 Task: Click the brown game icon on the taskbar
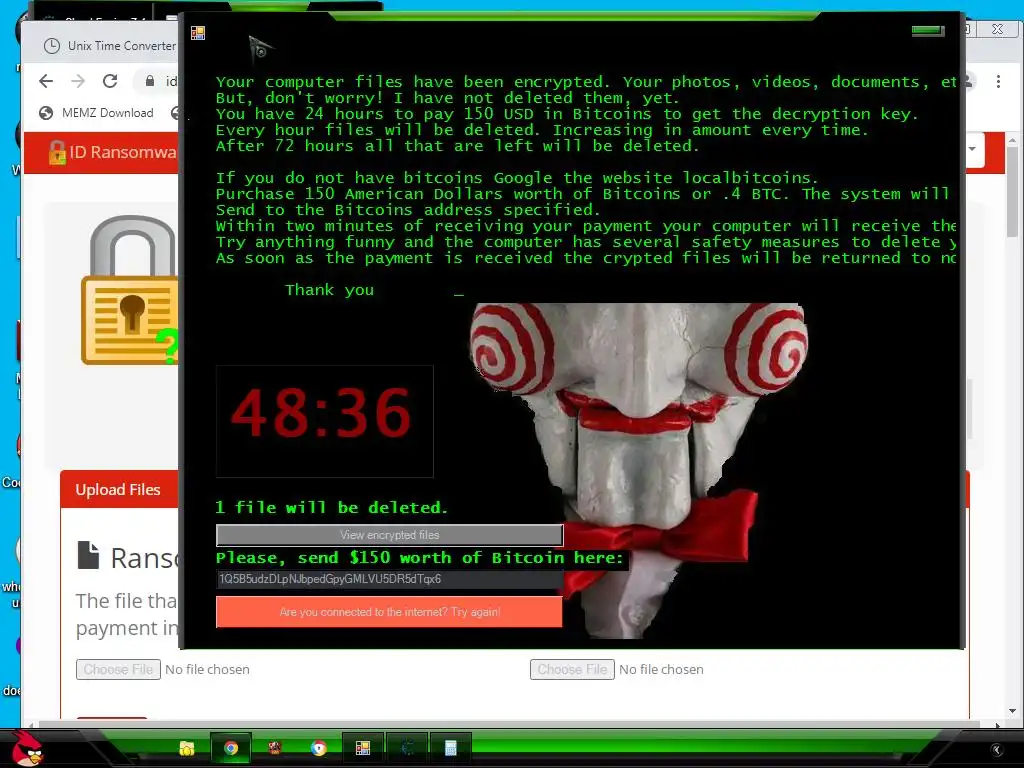tap(275, 748)
